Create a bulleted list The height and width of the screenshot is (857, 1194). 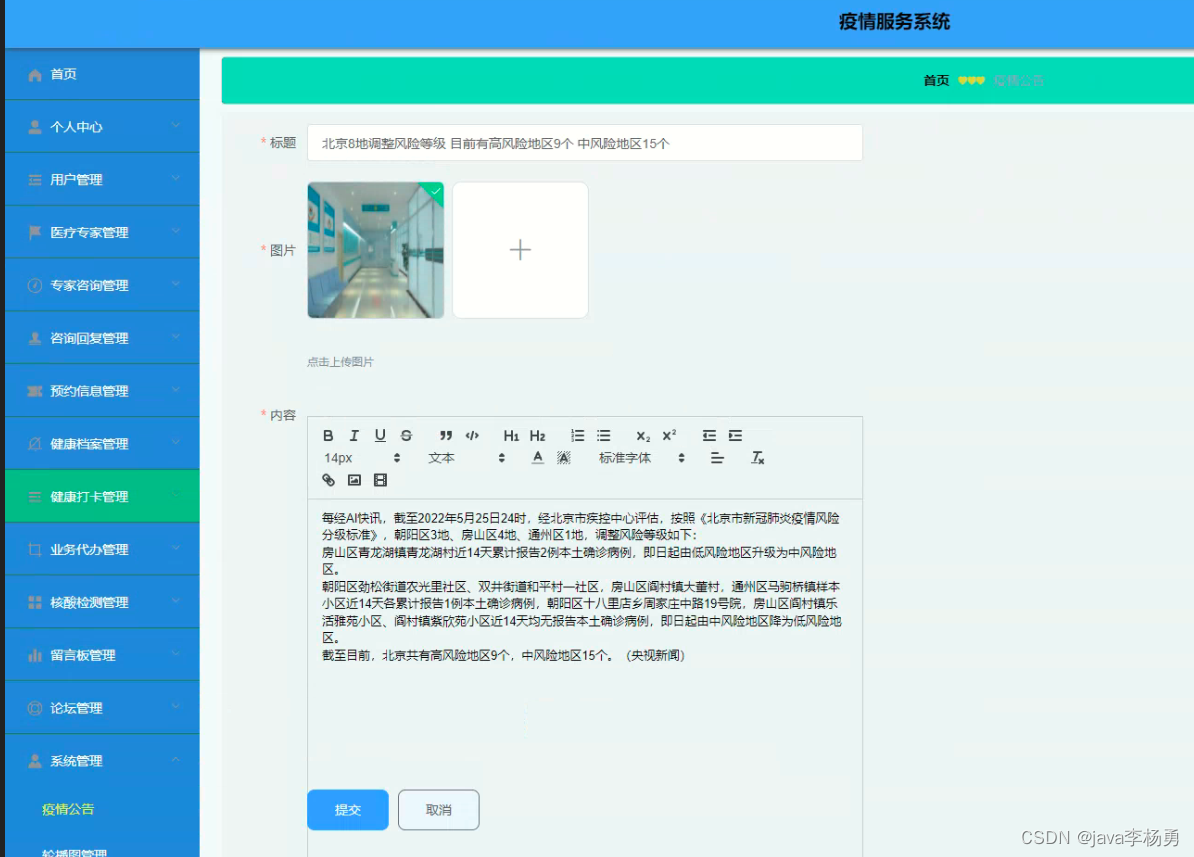[604, 436]
